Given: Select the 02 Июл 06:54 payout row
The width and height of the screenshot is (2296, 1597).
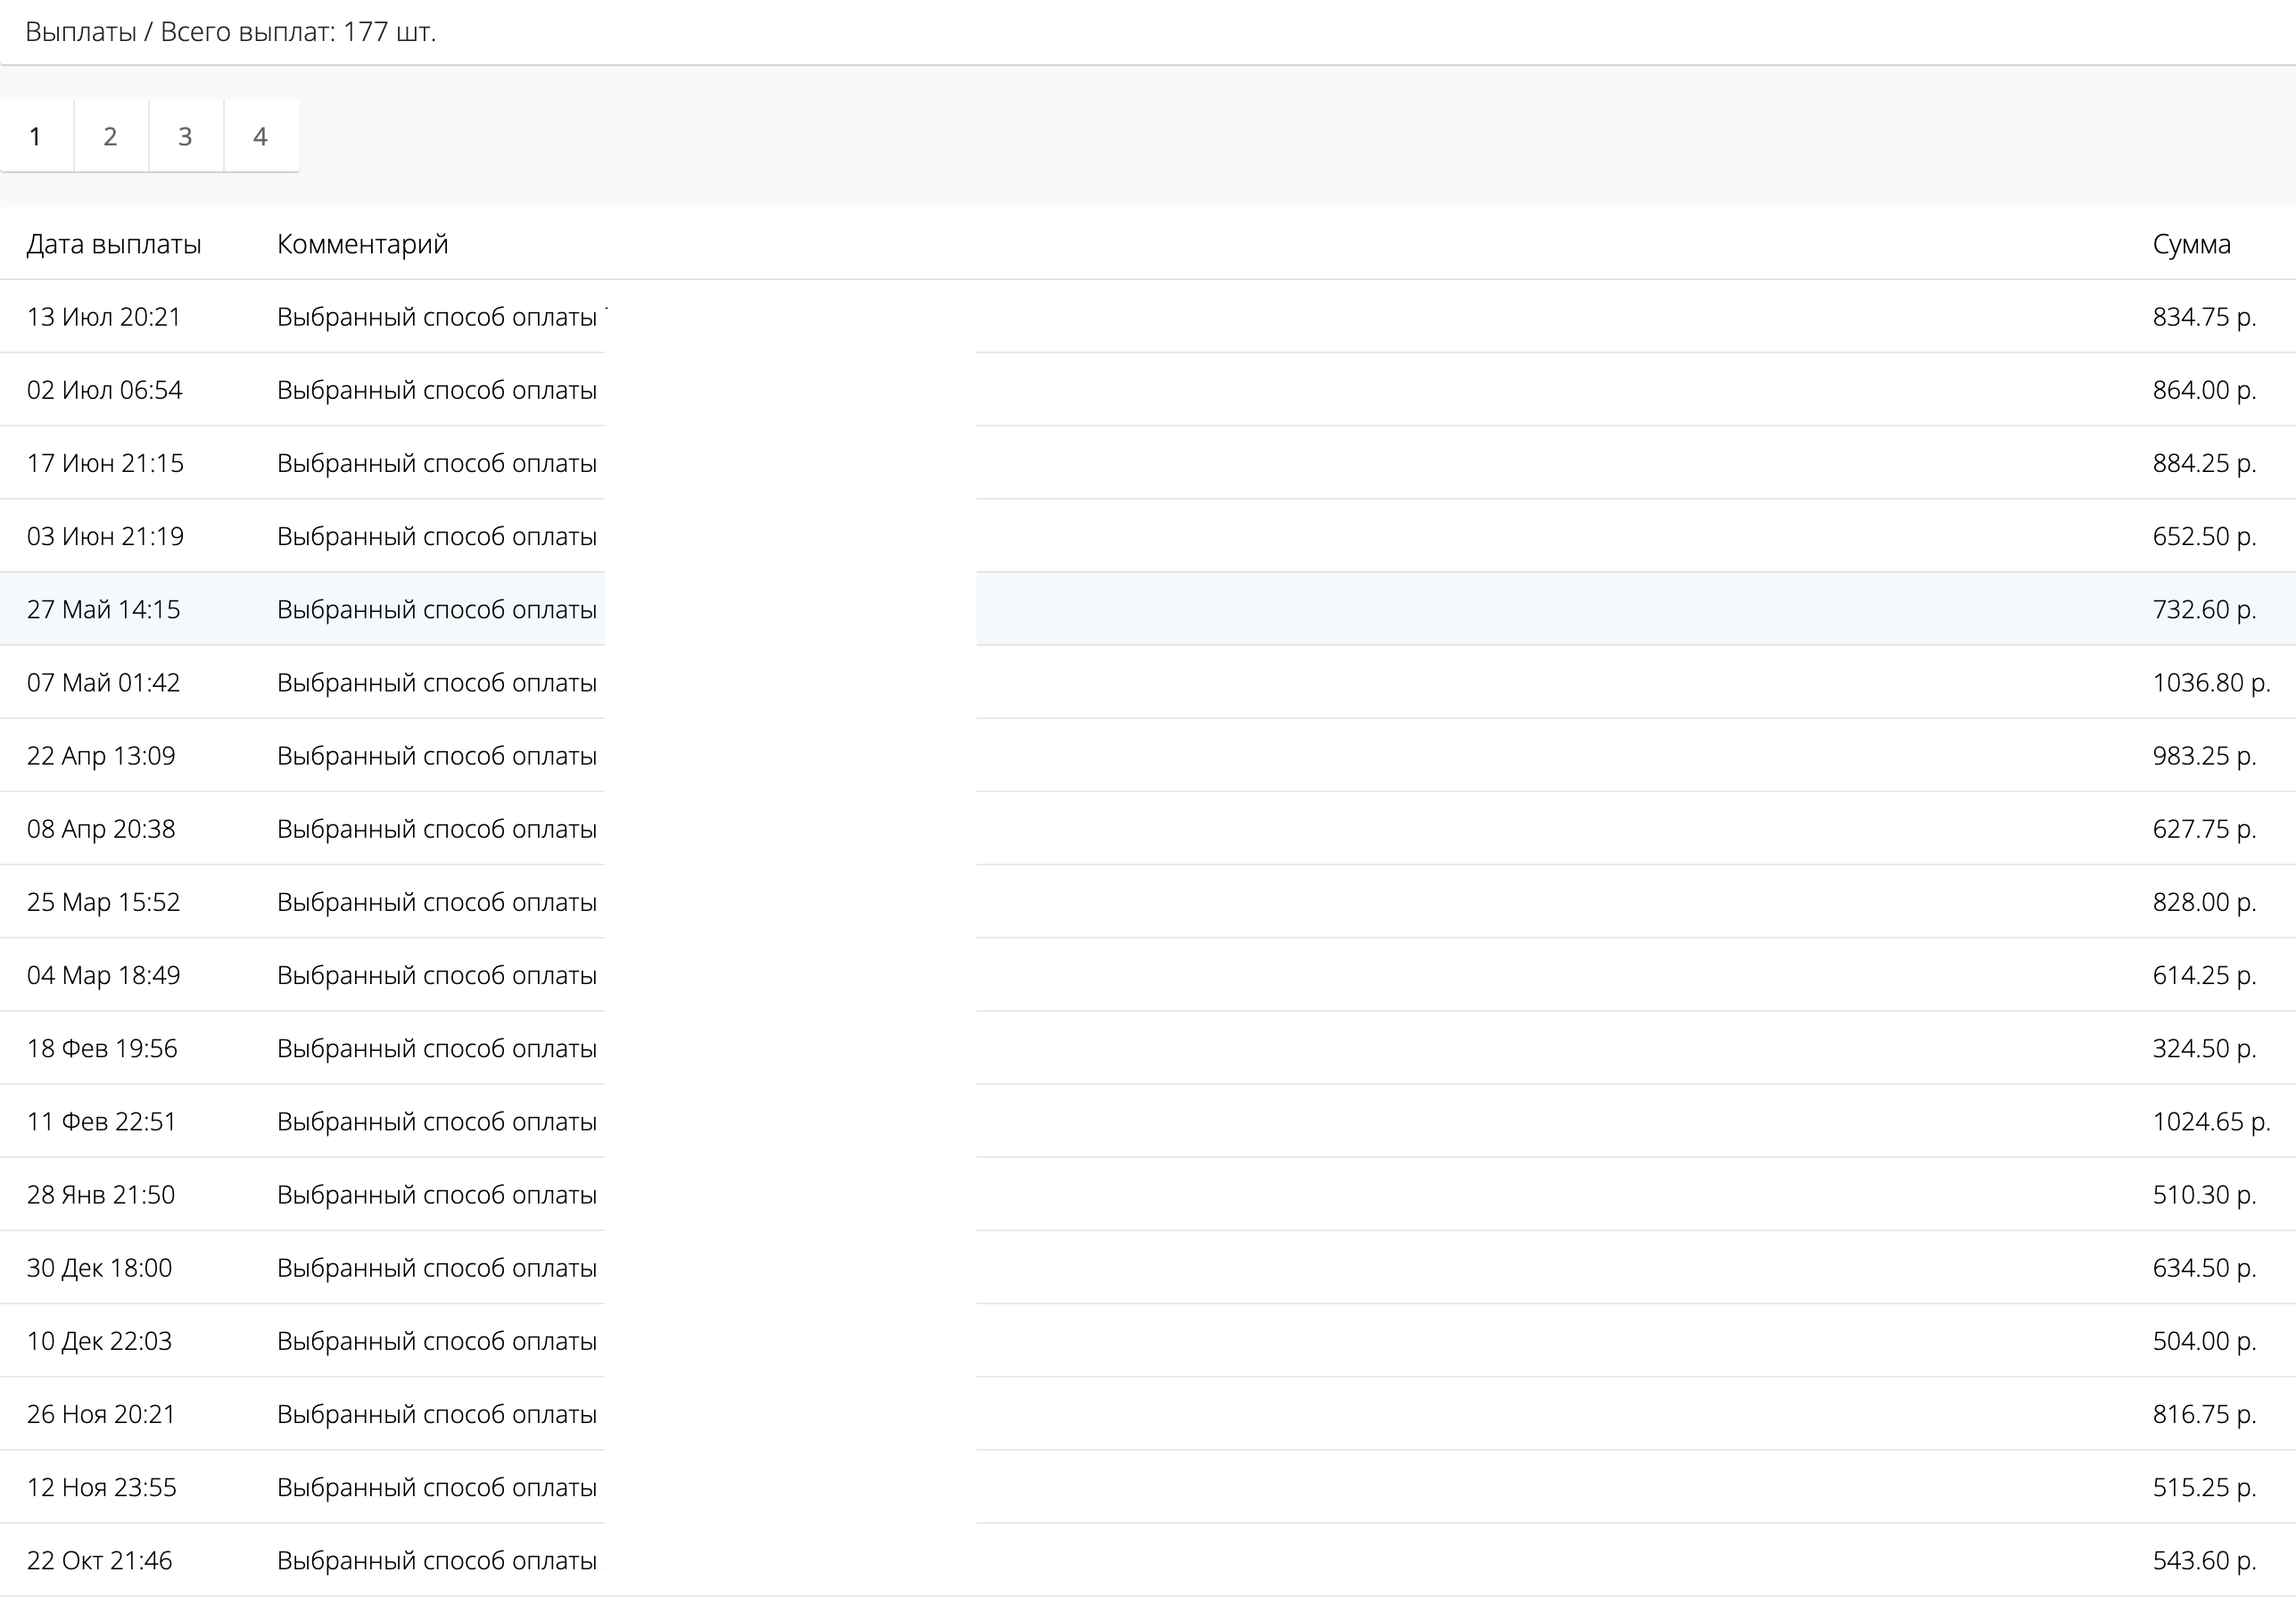Looking at the screenshot, I should click(x=104, y=390).
